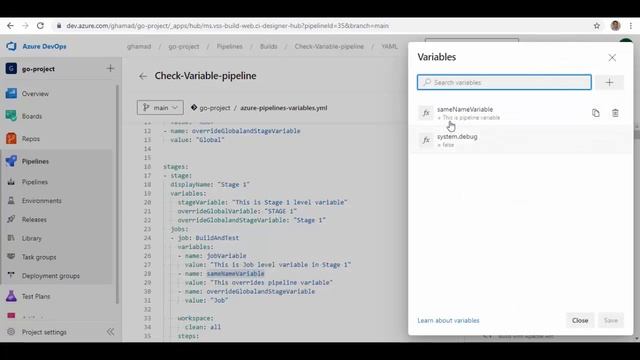Click the fx icon beside system.debug
This screenshot has width=640, height=360.
pos(426,140)
